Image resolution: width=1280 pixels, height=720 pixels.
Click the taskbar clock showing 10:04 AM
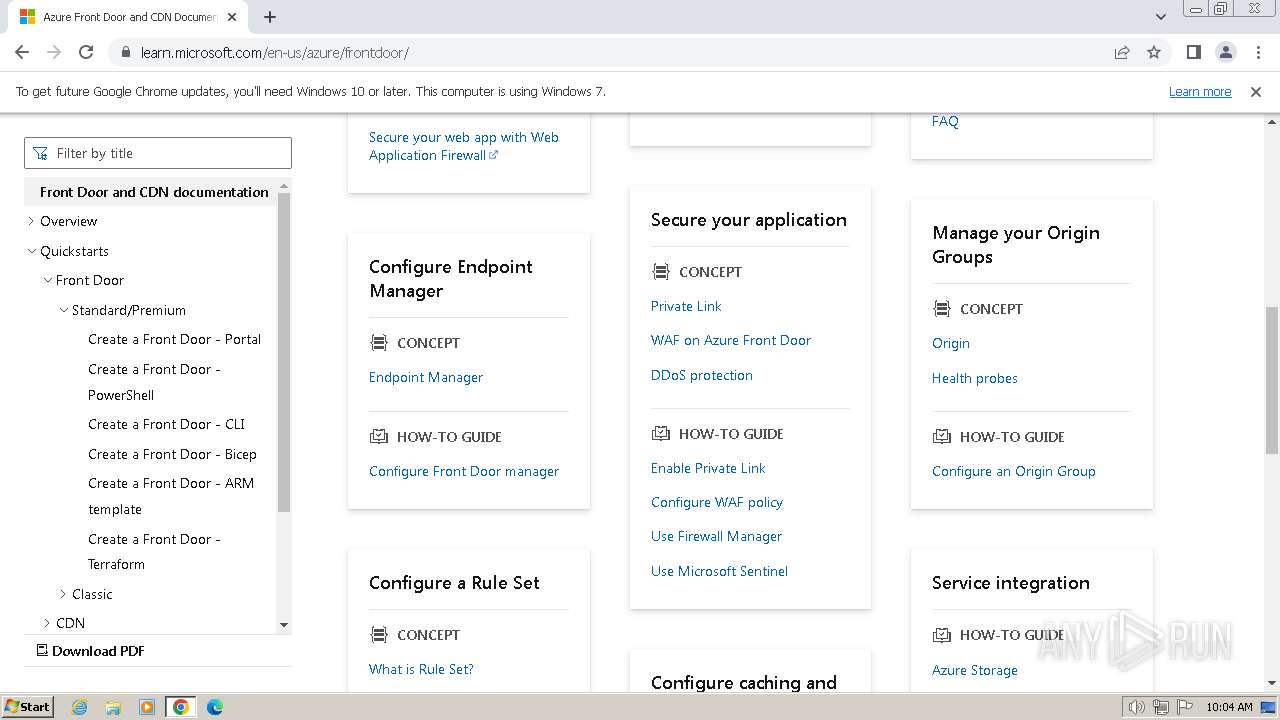click(1229, 707)
